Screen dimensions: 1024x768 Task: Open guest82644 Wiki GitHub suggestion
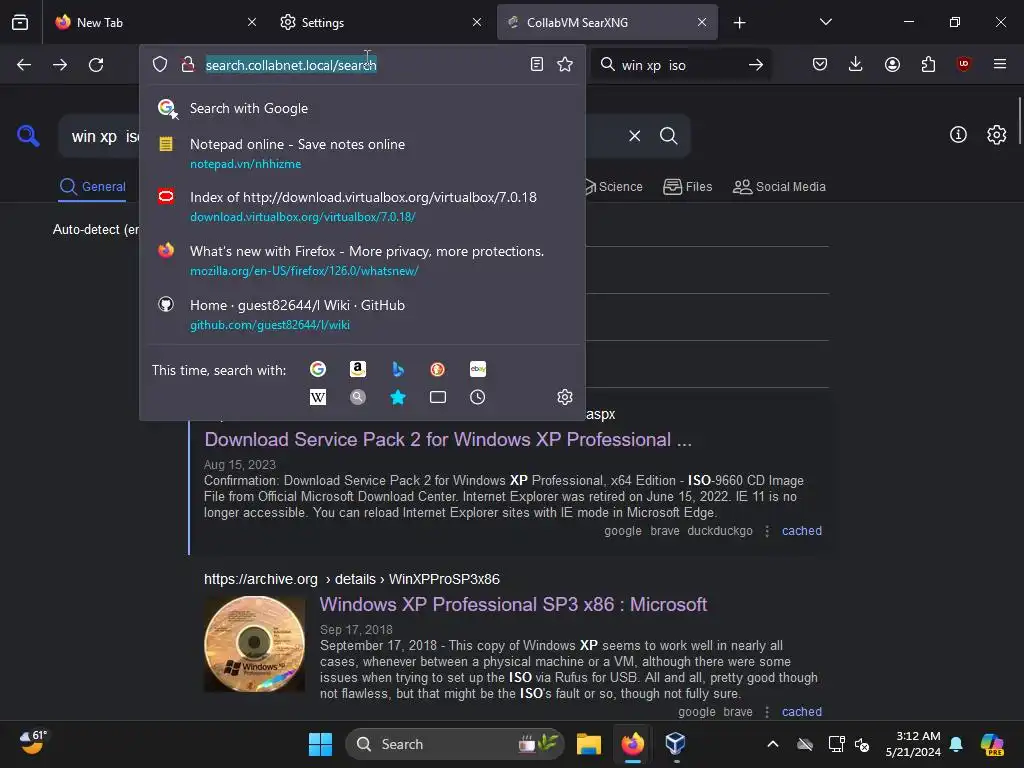point(362,315)
